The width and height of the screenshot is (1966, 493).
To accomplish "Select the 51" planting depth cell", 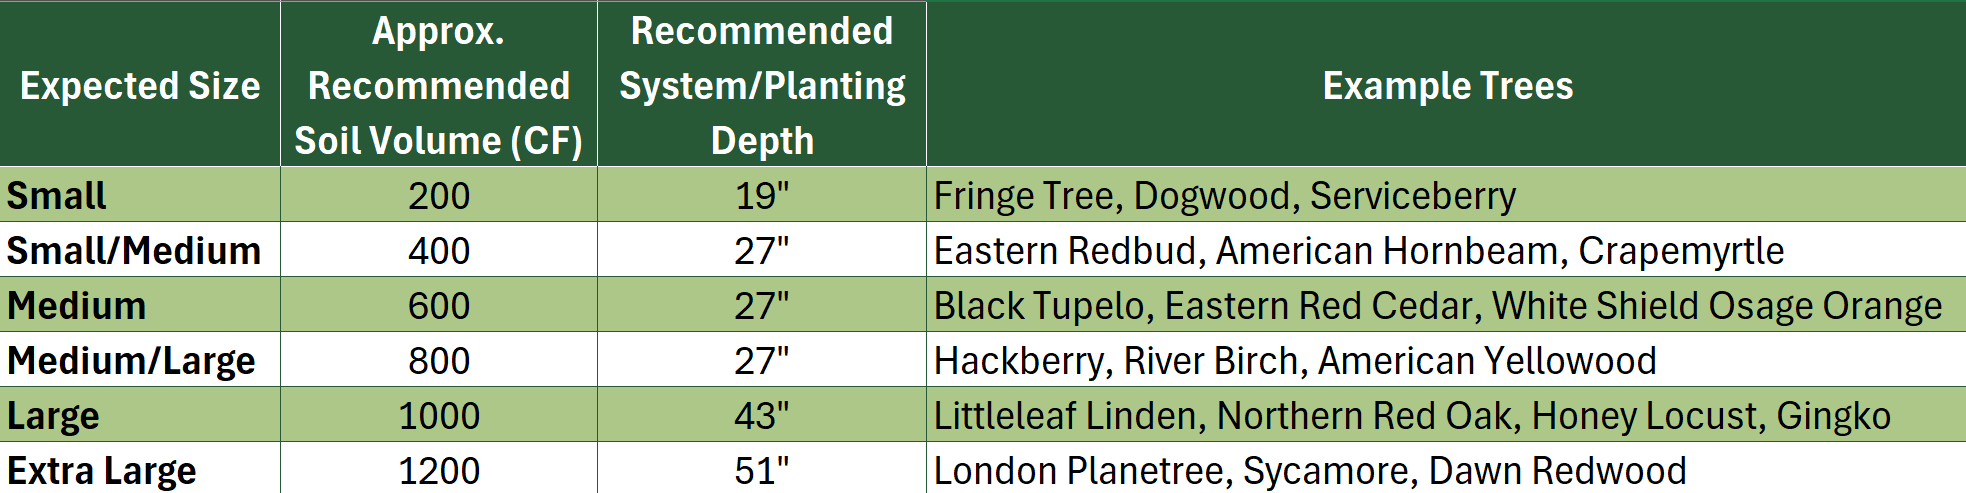I will pos(762,468).
